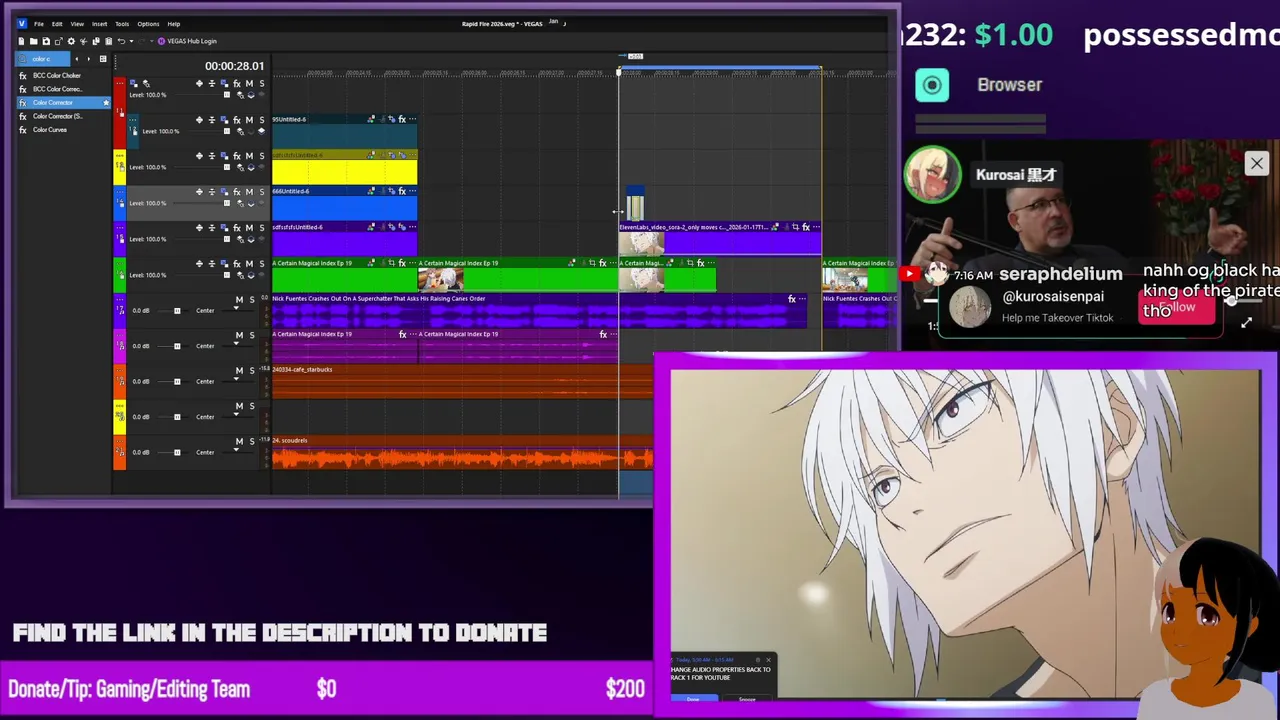Image resolution: width=1280 pixels, height=720 pixels.
Task: Open Event FX on 666Untitled-6 clip
Action: pos(402,191)
